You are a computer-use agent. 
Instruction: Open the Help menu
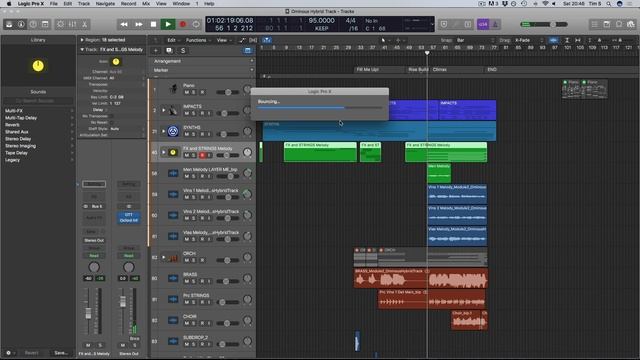click(209, 4)
